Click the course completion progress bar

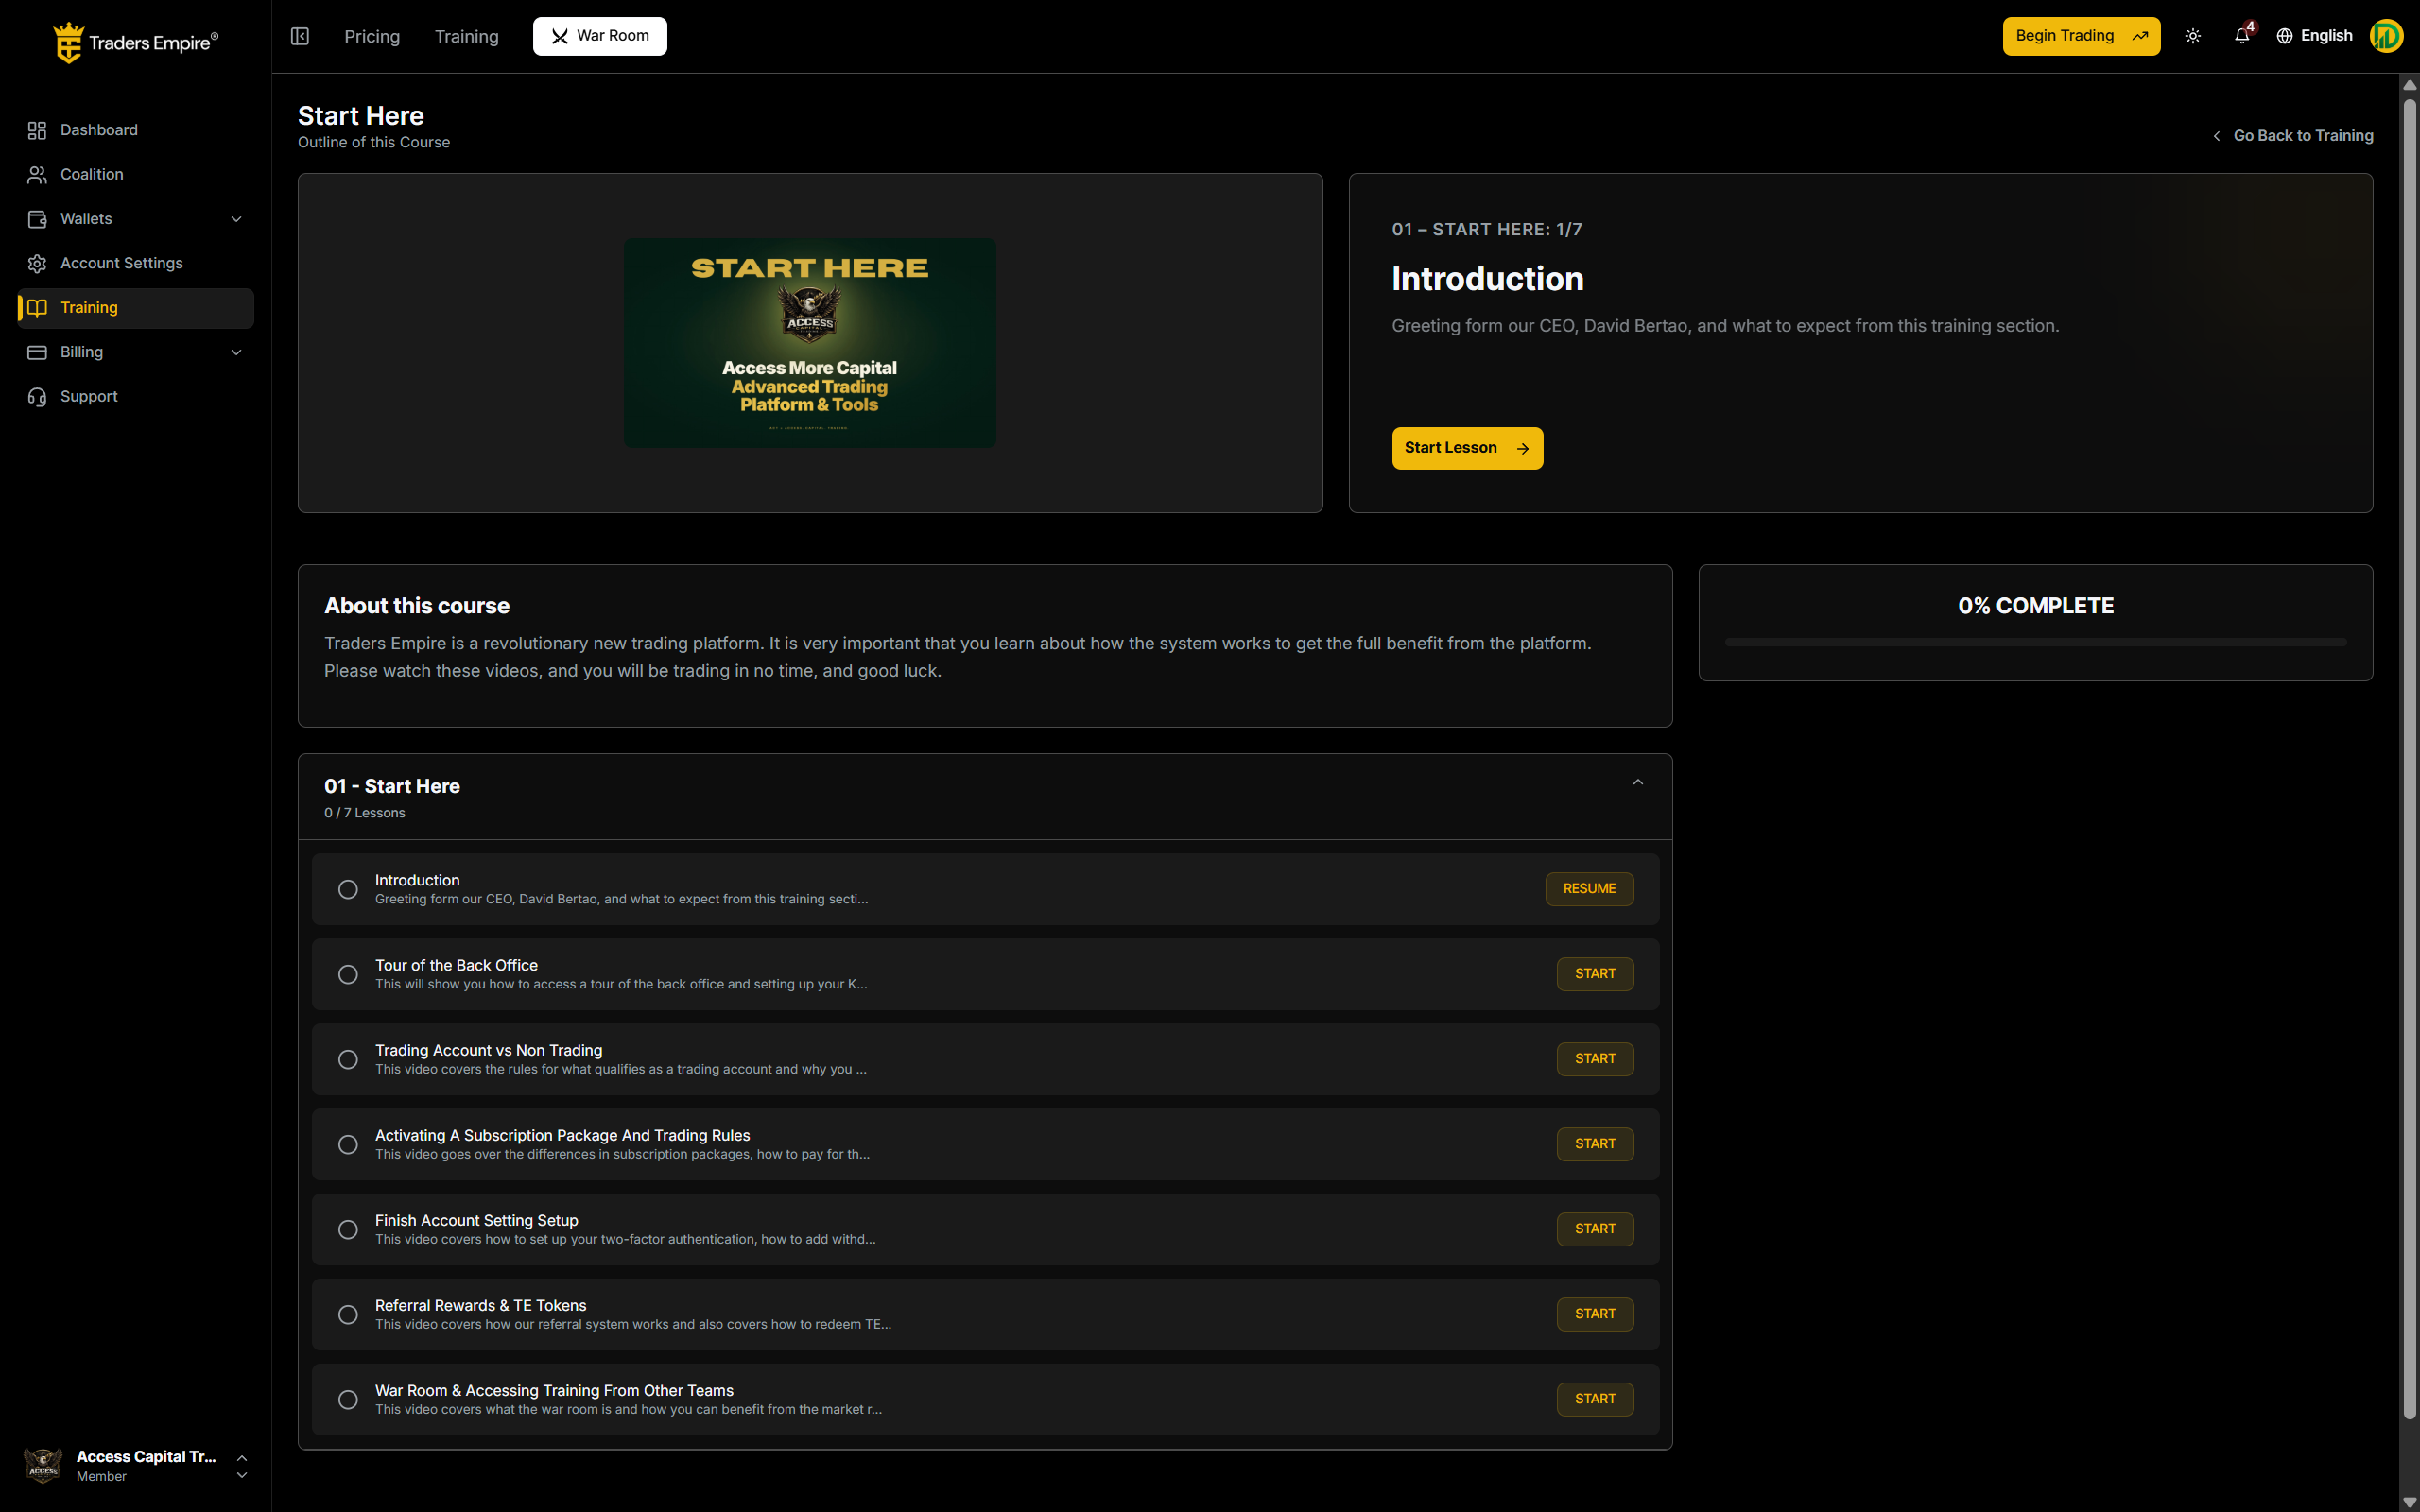point(2035,642)
